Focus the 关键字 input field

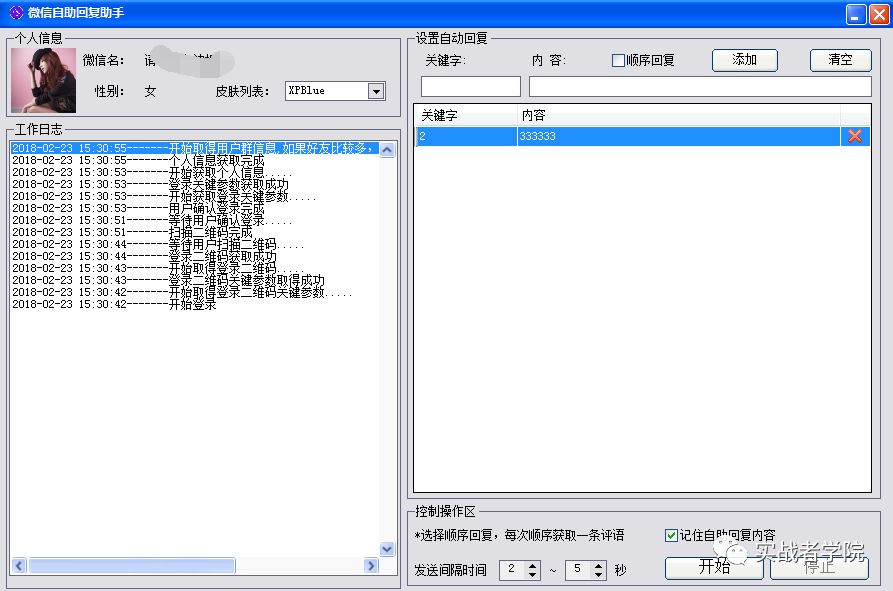tap(470, 87)
